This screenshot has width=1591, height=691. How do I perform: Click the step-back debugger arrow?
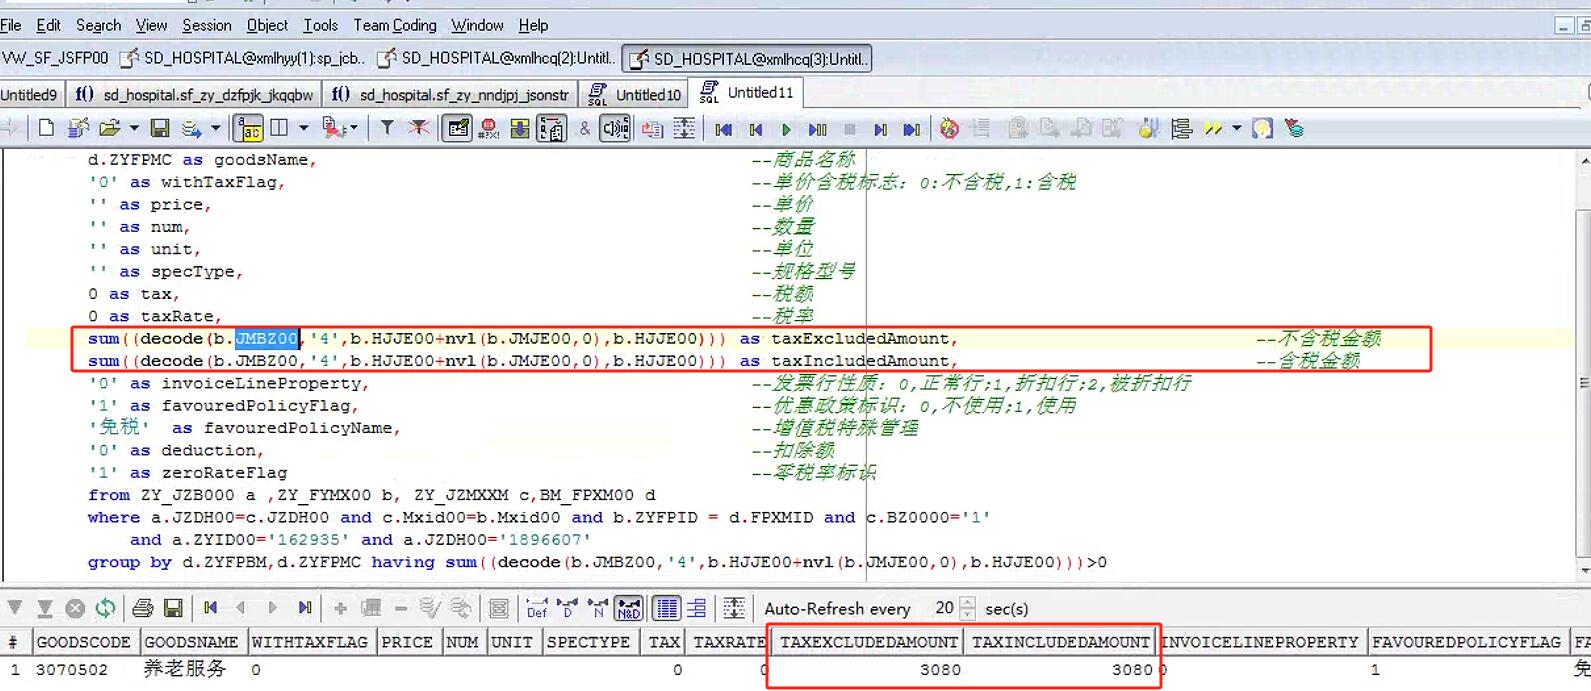756,129
